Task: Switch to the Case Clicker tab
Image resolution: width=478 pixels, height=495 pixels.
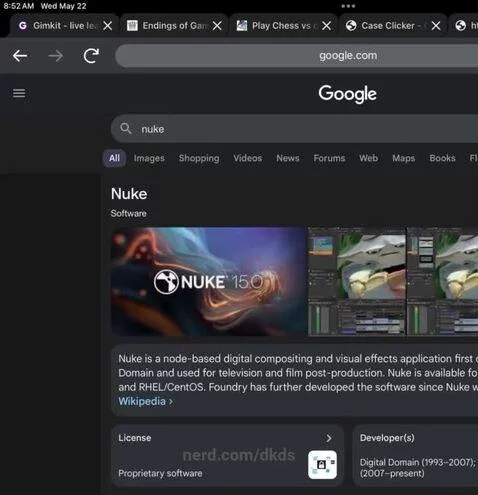Action: [x=392, y=26]
